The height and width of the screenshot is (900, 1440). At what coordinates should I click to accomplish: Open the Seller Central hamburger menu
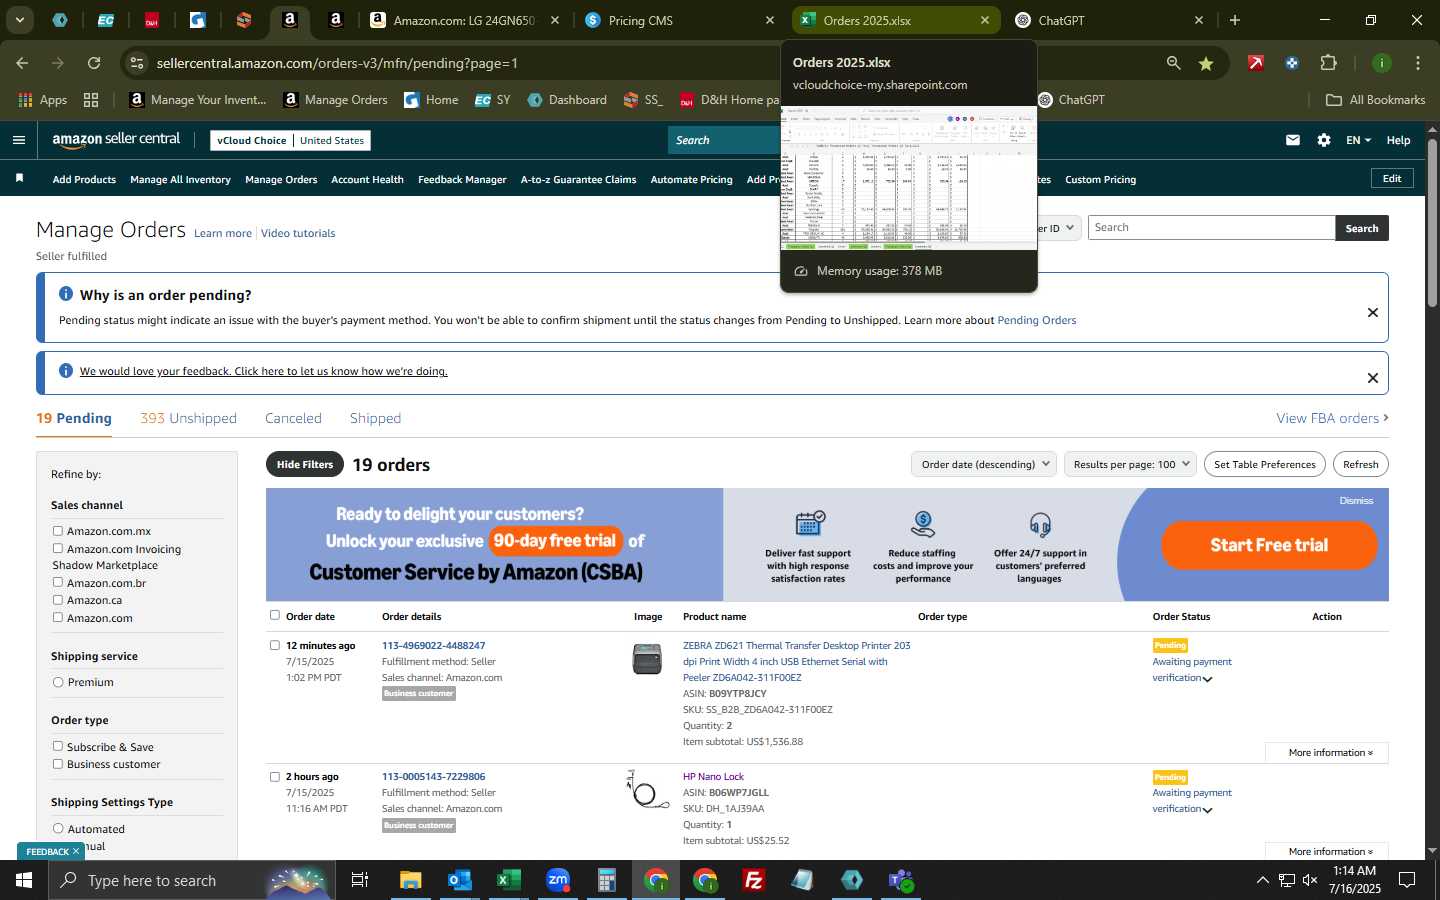tap(18, 140)
